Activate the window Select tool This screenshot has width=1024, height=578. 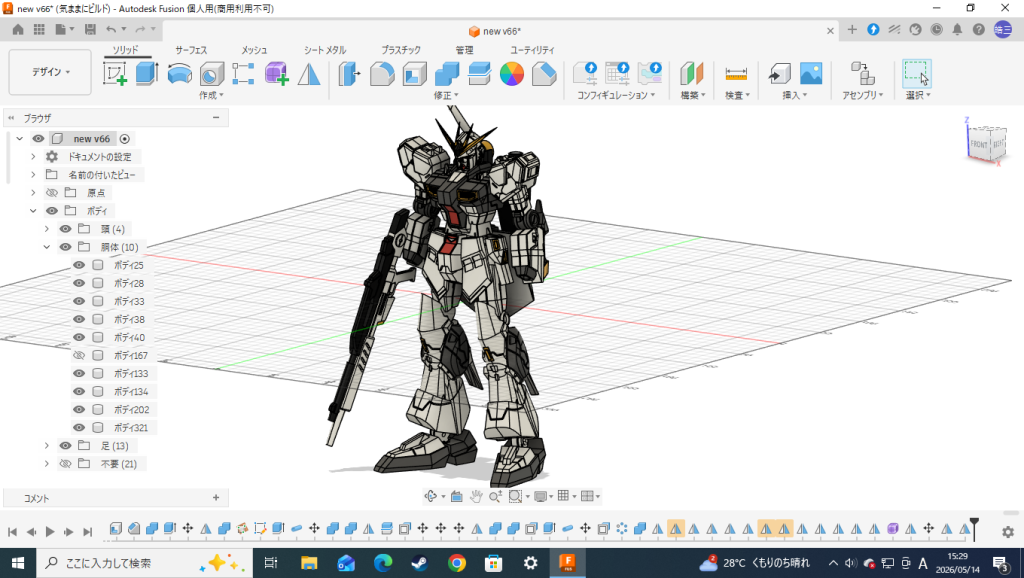917,73
